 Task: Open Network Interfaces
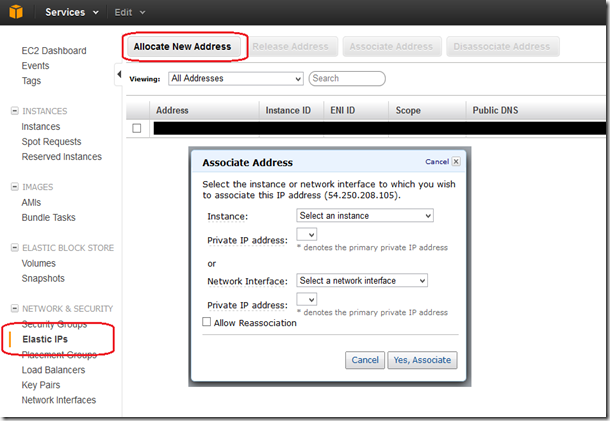coord(59,400)
